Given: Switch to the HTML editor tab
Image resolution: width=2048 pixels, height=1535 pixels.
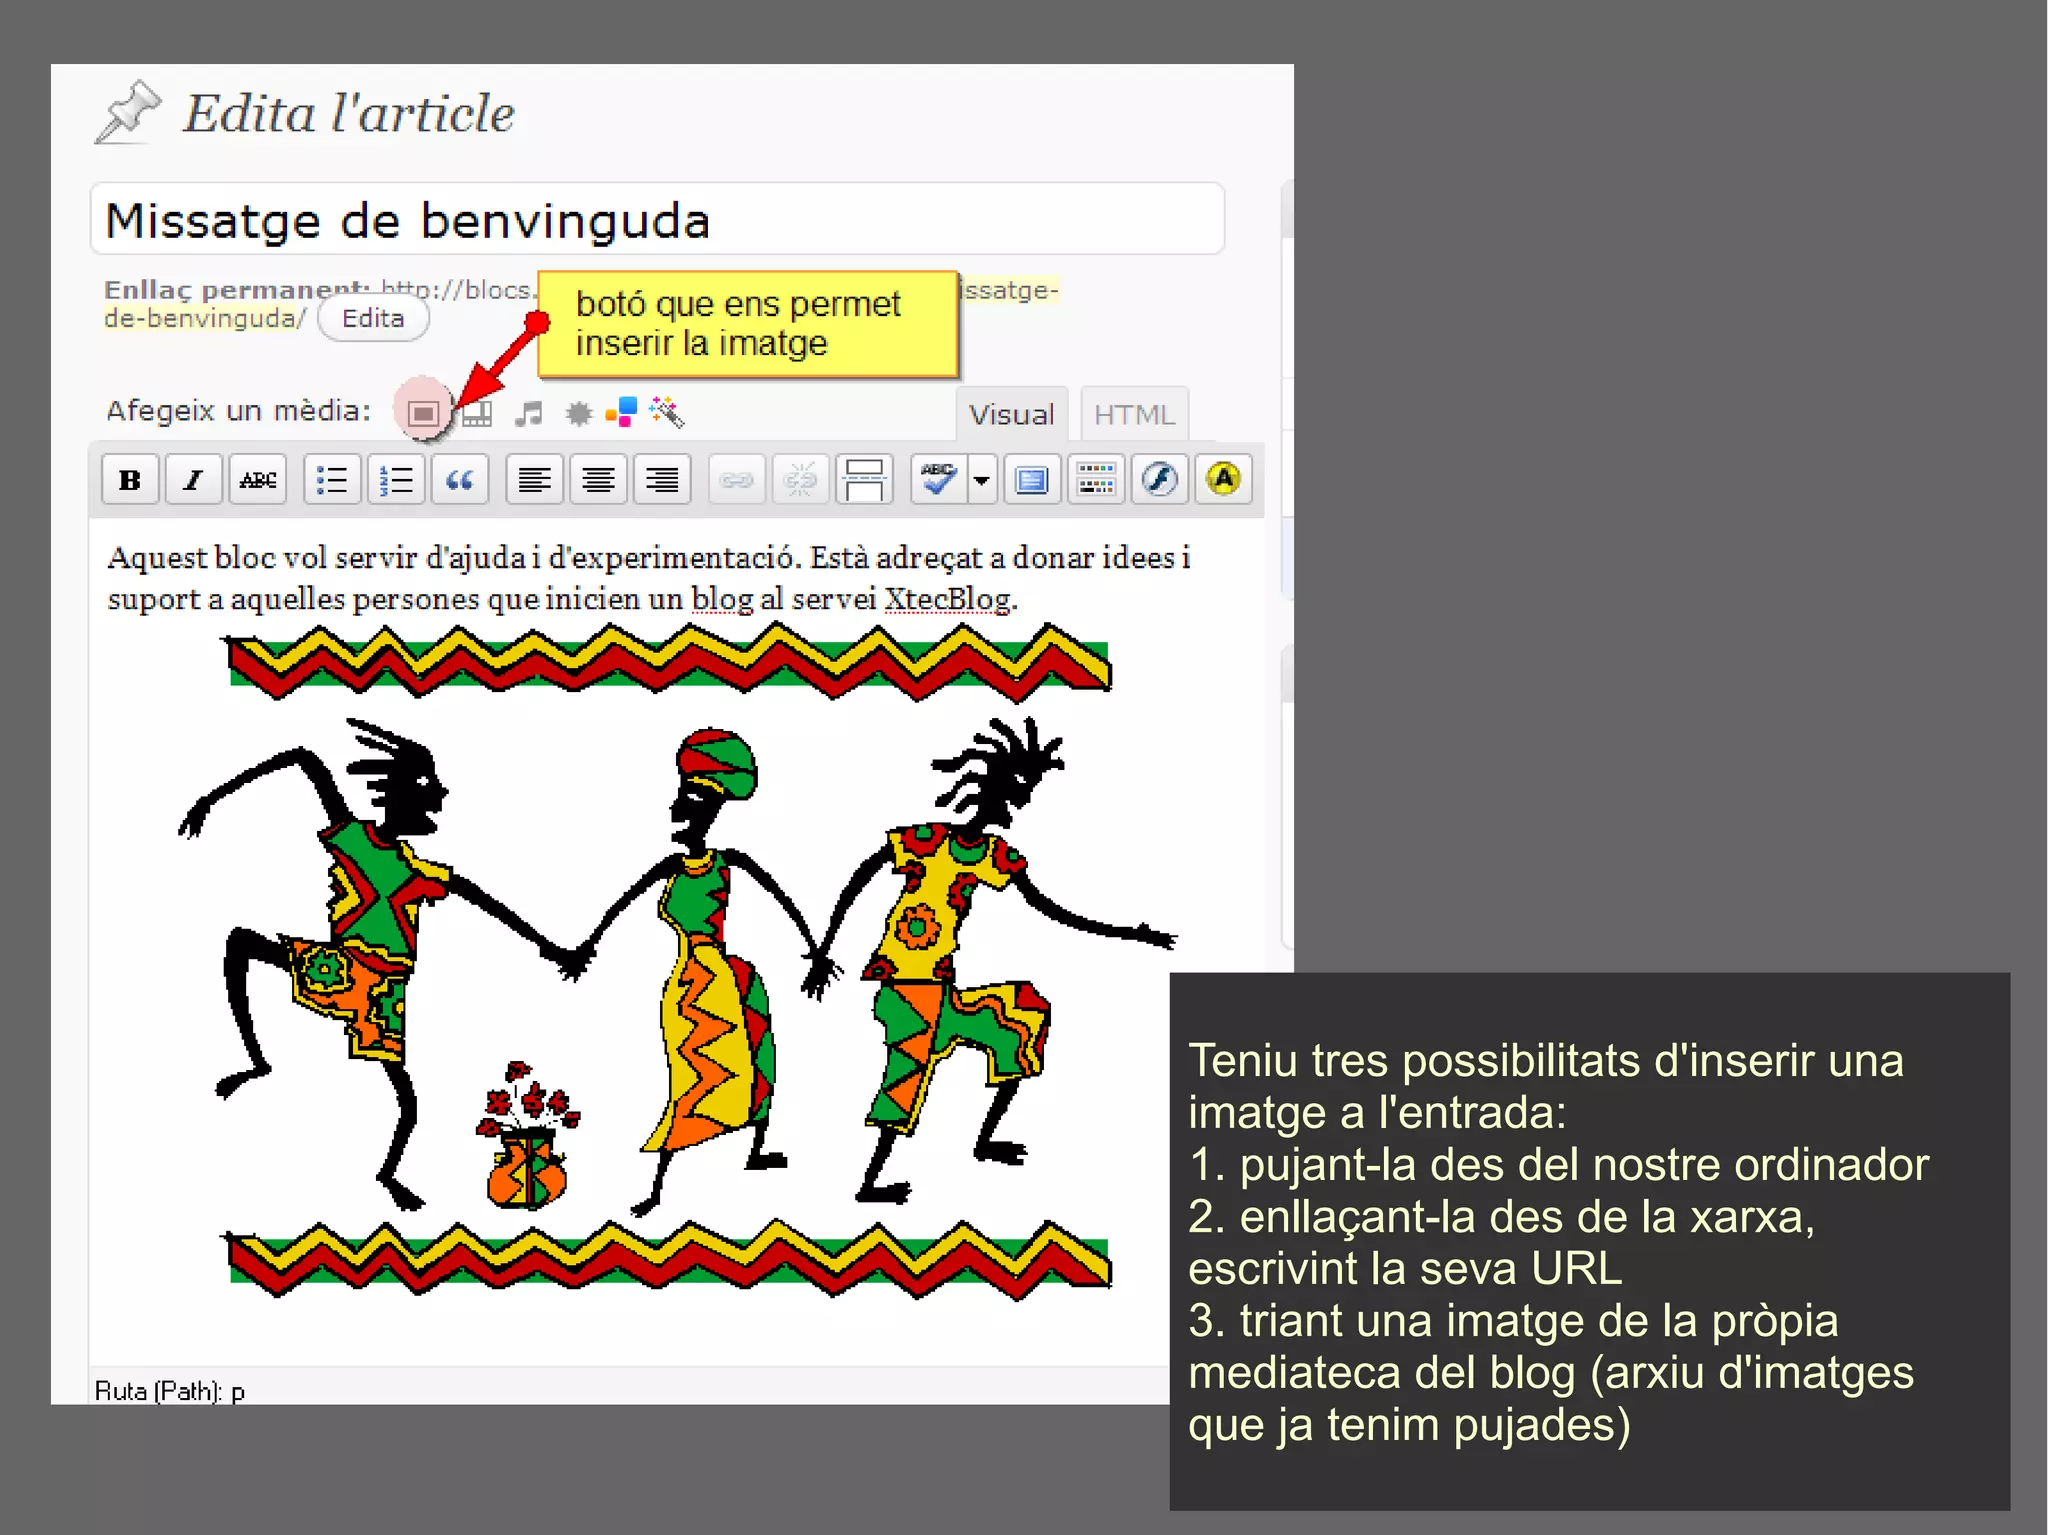Looking at the screenshot, I should pyautogui.click(x=1134, y=414).
